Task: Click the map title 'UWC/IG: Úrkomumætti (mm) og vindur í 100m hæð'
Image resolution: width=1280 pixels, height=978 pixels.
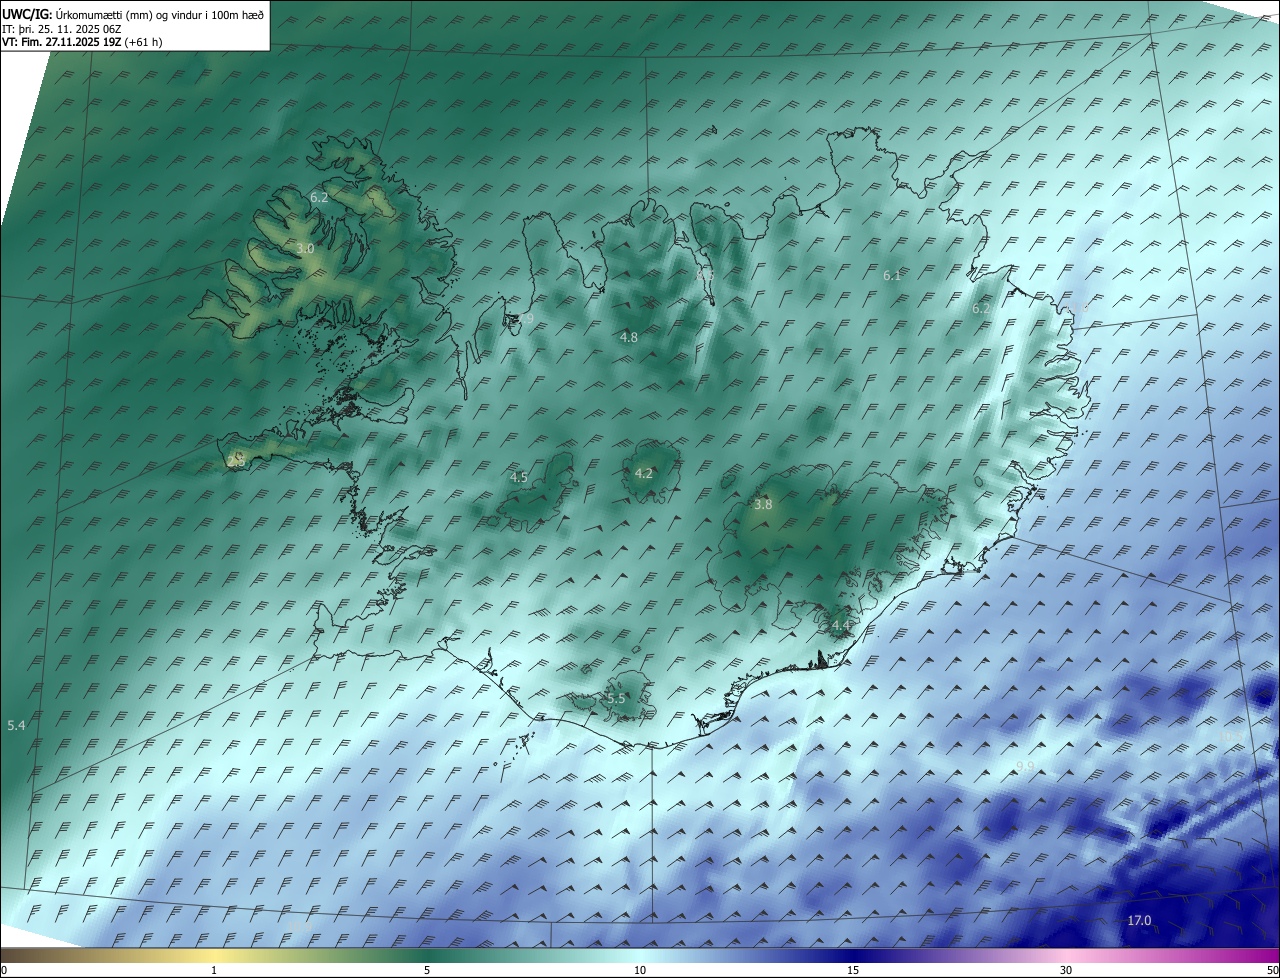Action: pyautogui.click(x=133, y=15)
